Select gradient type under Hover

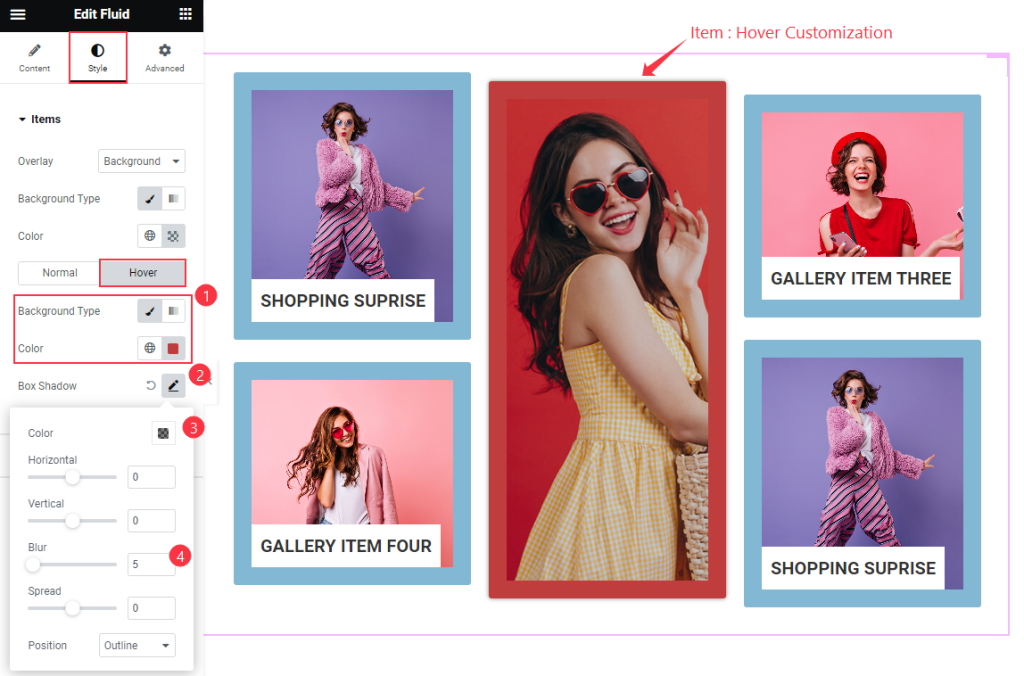pos(173,311)
